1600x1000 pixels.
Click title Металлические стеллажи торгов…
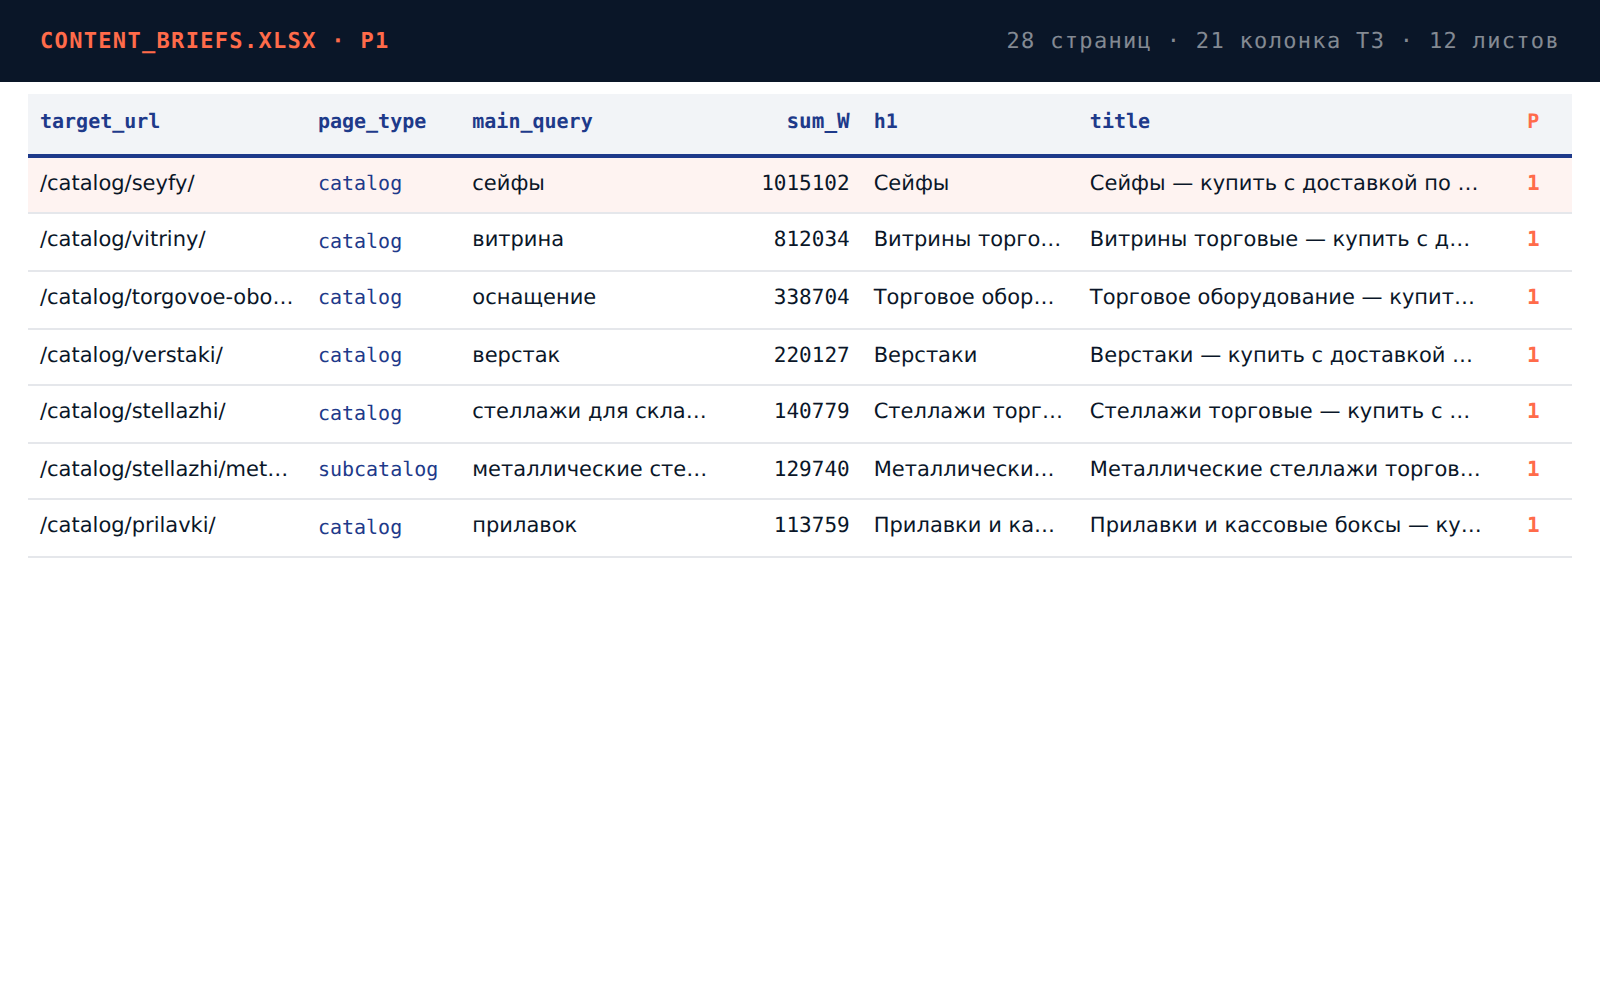(x=1285, y=469)
